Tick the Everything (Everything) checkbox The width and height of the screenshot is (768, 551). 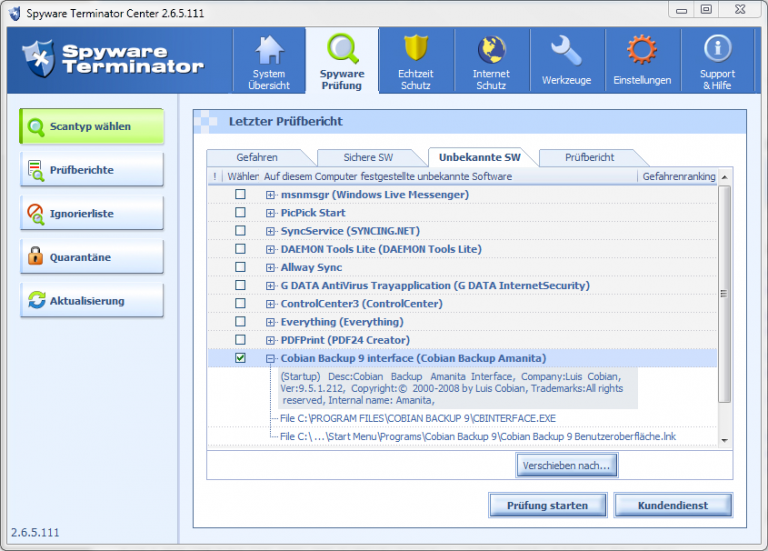coord(240,321)
